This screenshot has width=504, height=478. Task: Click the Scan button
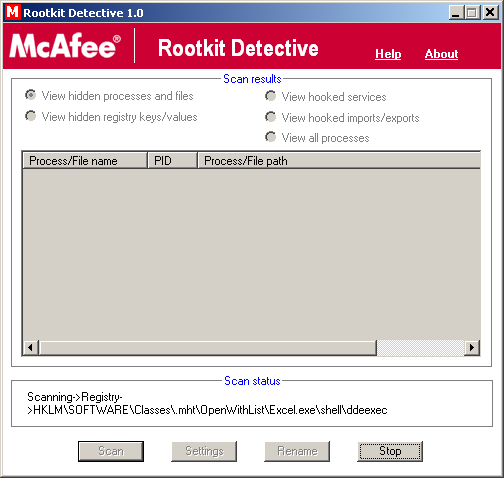click(x=111, y=451)
